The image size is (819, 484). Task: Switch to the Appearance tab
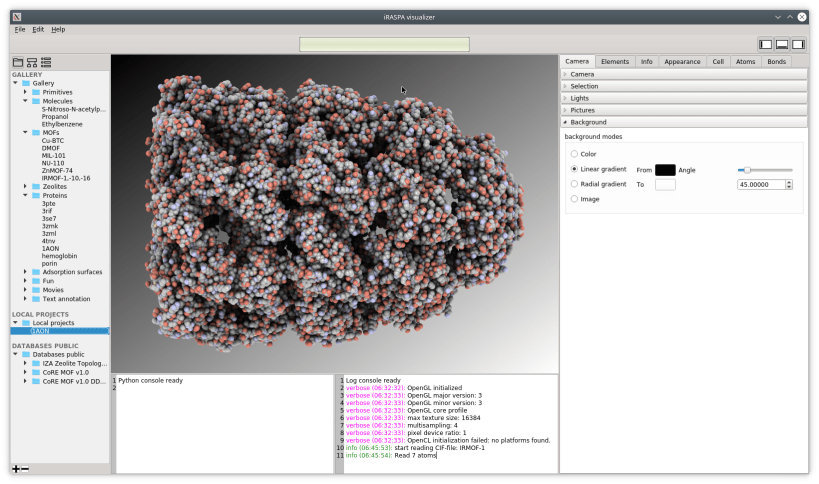(x=682, y=62)
